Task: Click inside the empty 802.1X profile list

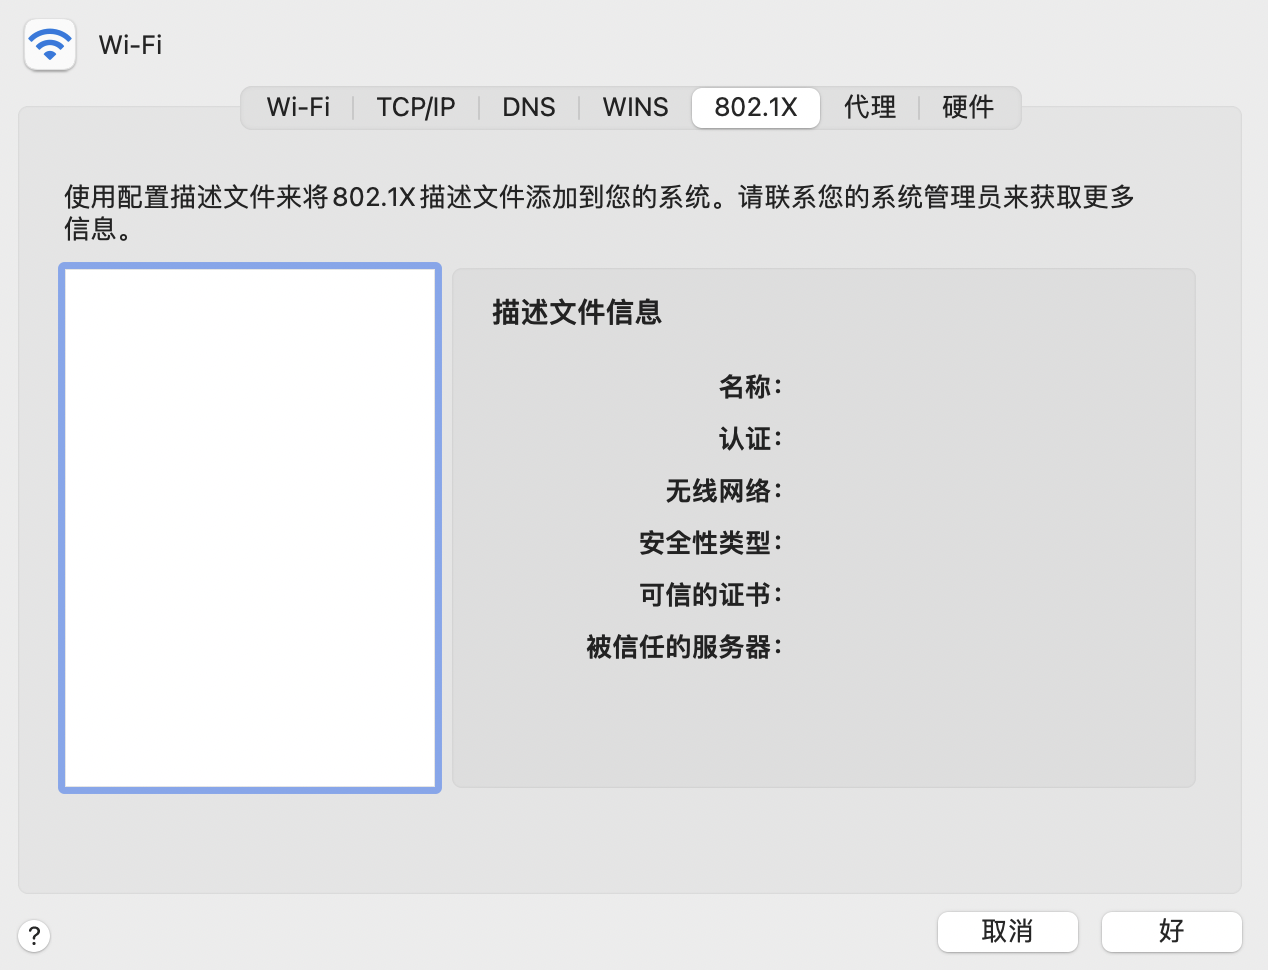Action: pyautogui.click(x=250, y=528)
